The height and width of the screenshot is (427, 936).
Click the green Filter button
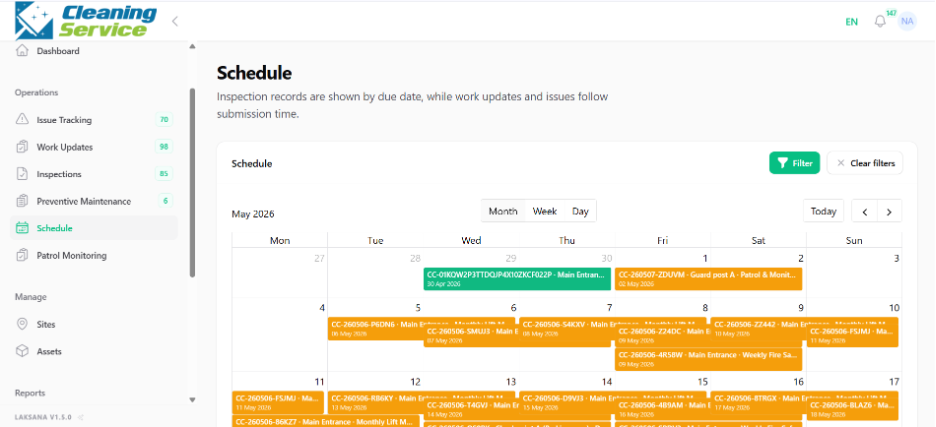(x=795, y=163)
